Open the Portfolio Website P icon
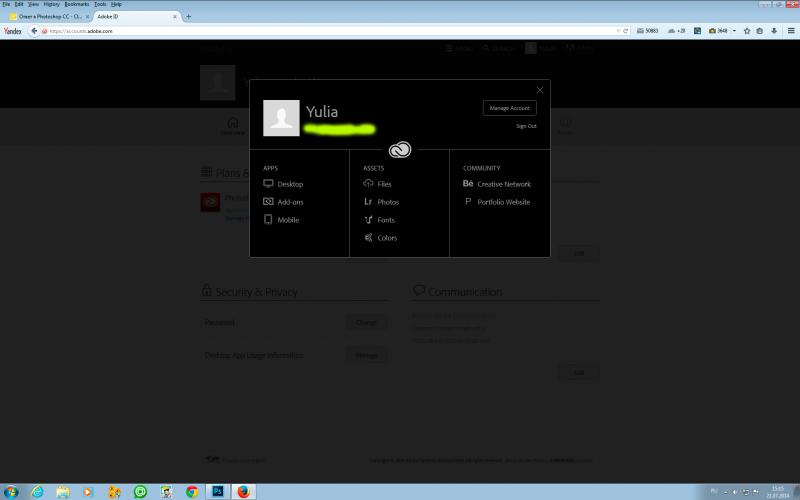 468,202
